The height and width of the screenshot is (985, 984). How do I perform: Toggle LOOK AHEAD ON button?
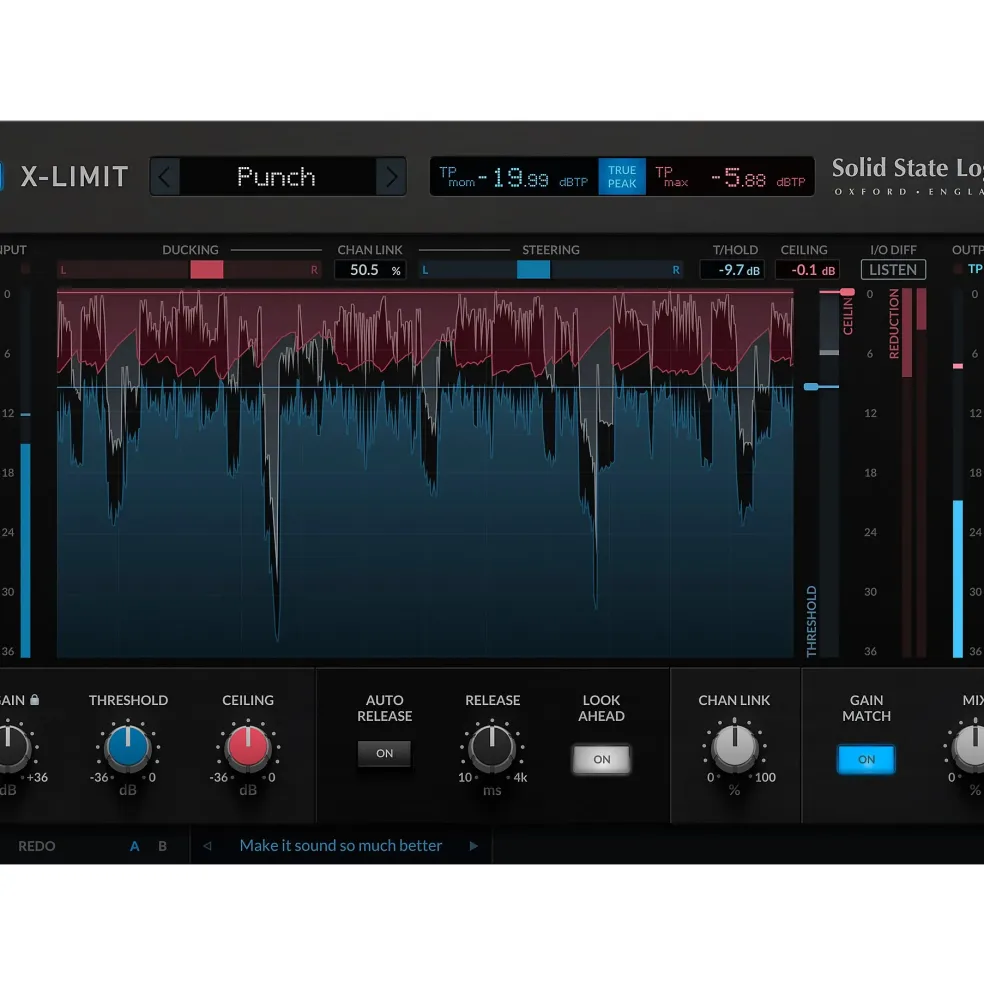[x=601, y=759]
